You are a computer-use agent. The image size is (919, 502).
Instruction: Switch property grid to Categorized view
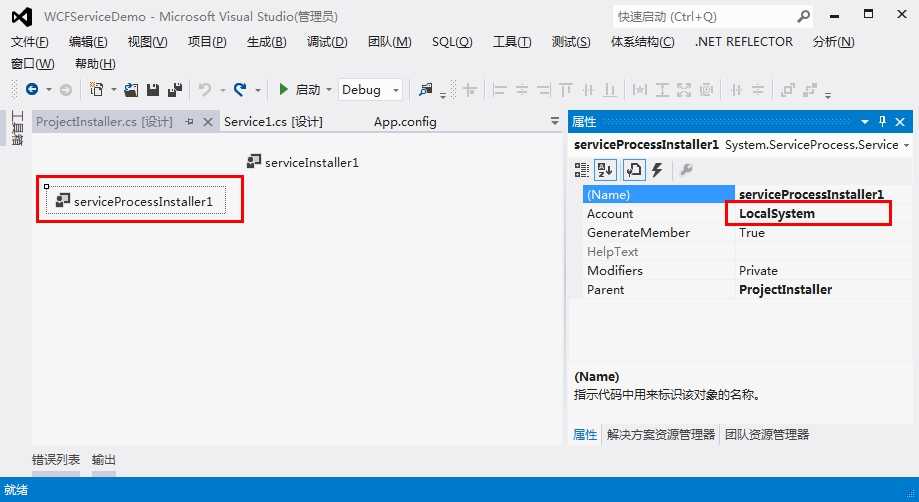click(x=581, y=170)
